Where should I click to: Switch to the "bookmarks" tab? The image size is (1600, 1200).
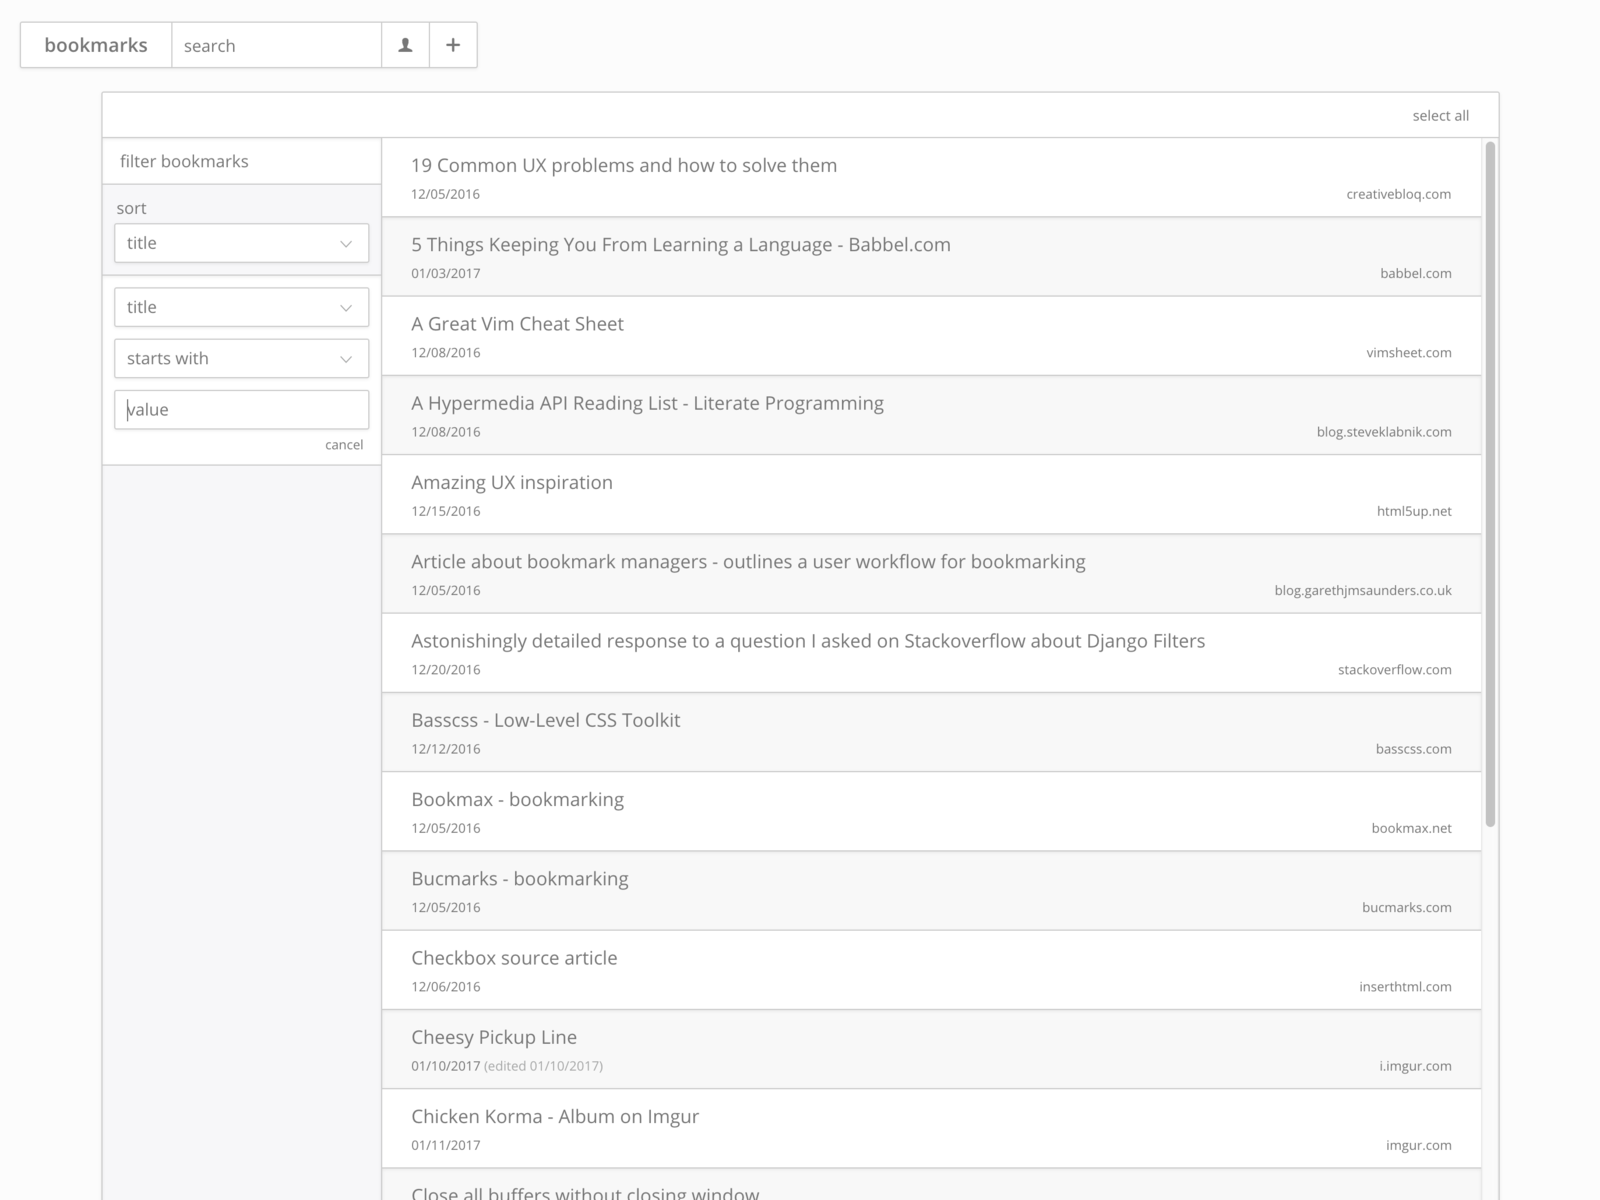click(x=96, y=45)
